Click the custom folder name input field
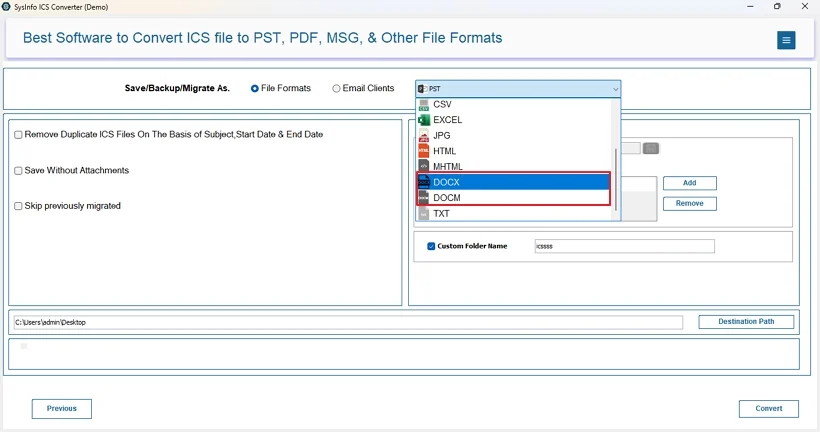The width and height of the screenshot is (820, 432). (x=624, y=246)
